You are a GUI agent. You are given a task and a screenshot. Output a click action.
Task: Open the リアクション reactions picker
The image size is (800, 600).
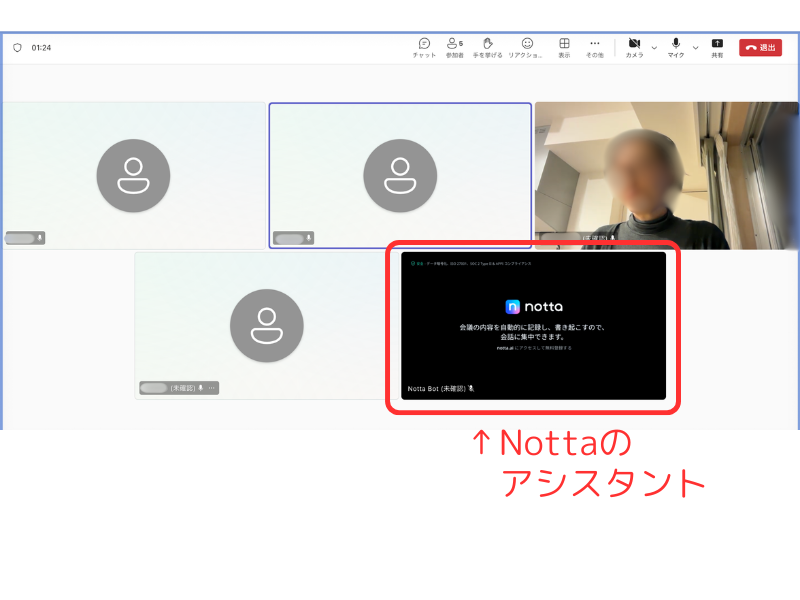tap(526, 47)
